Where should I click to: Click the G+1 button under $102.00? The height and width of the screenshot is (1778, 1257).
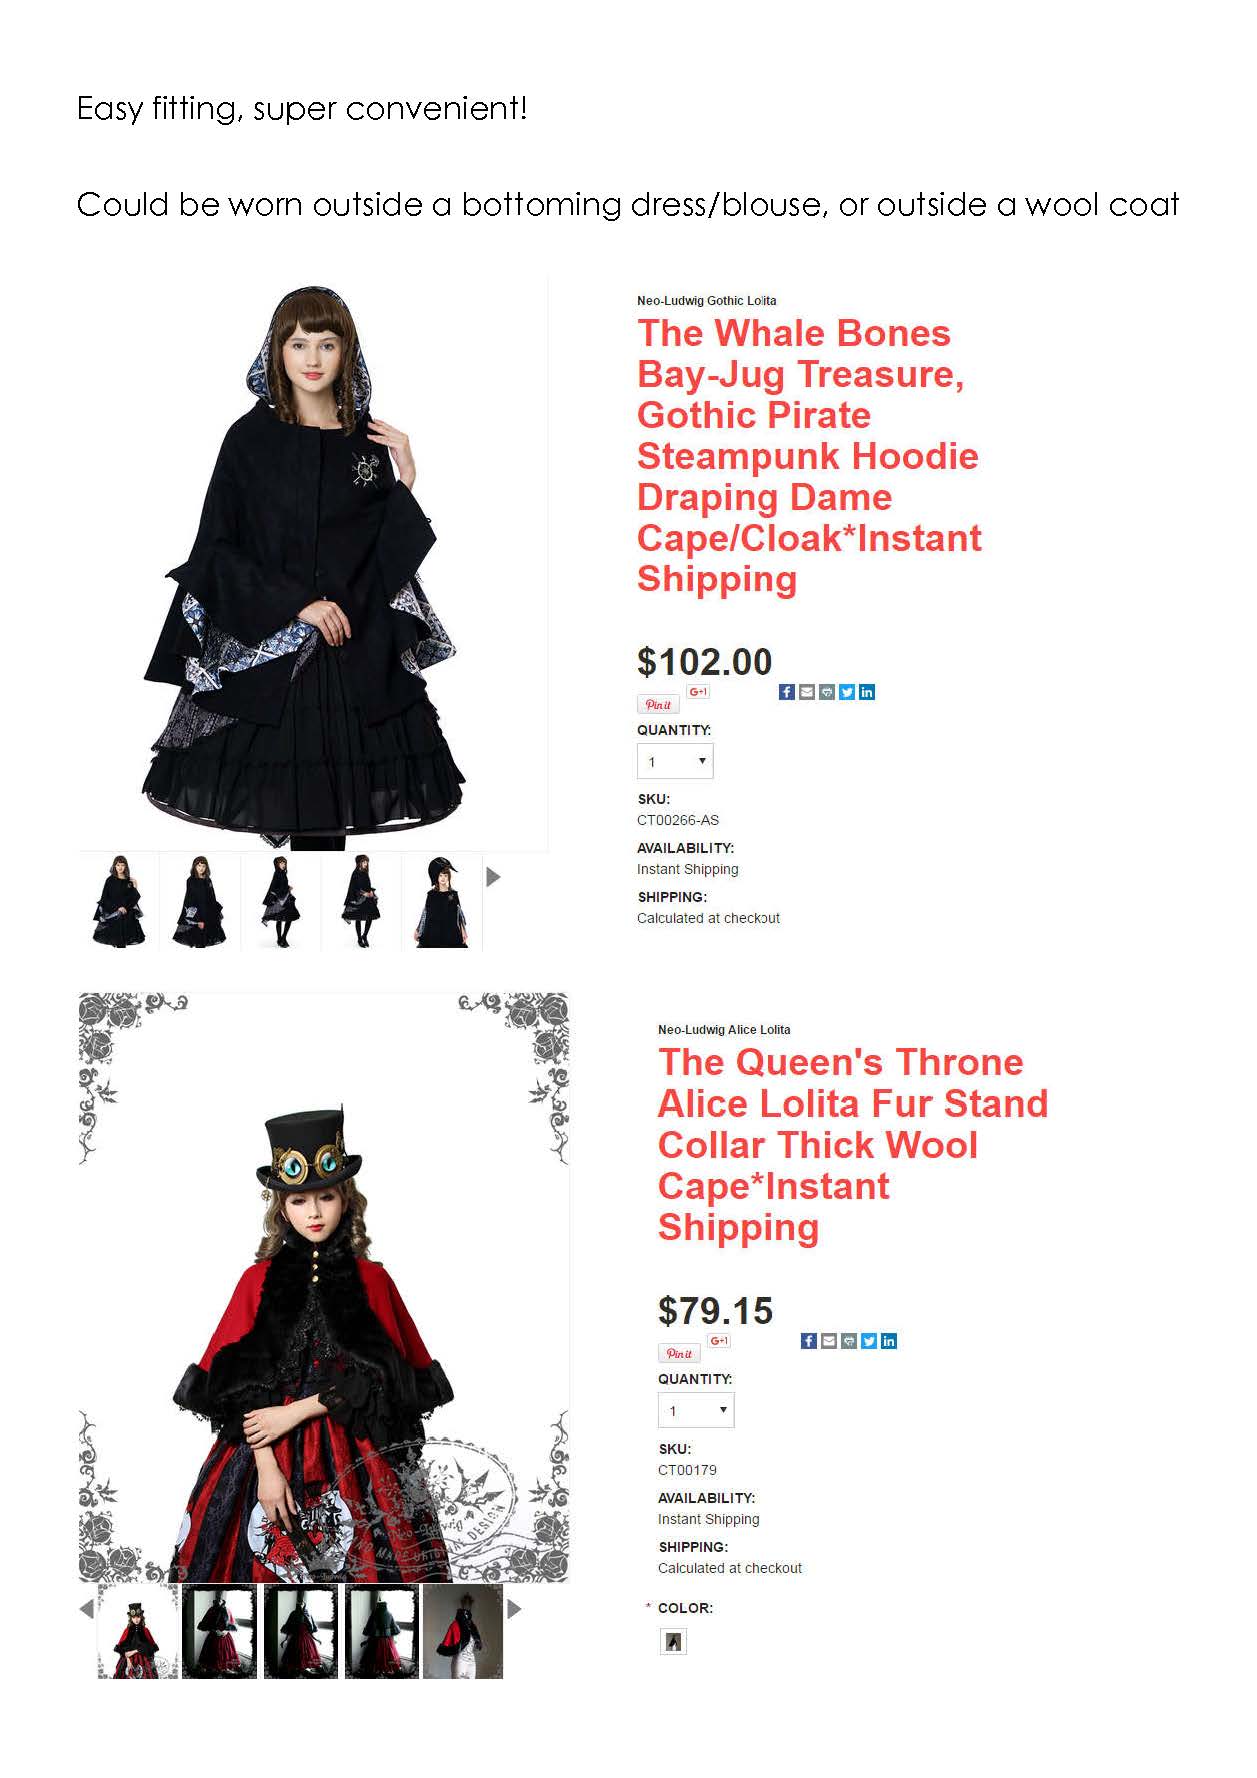point(698,692)
